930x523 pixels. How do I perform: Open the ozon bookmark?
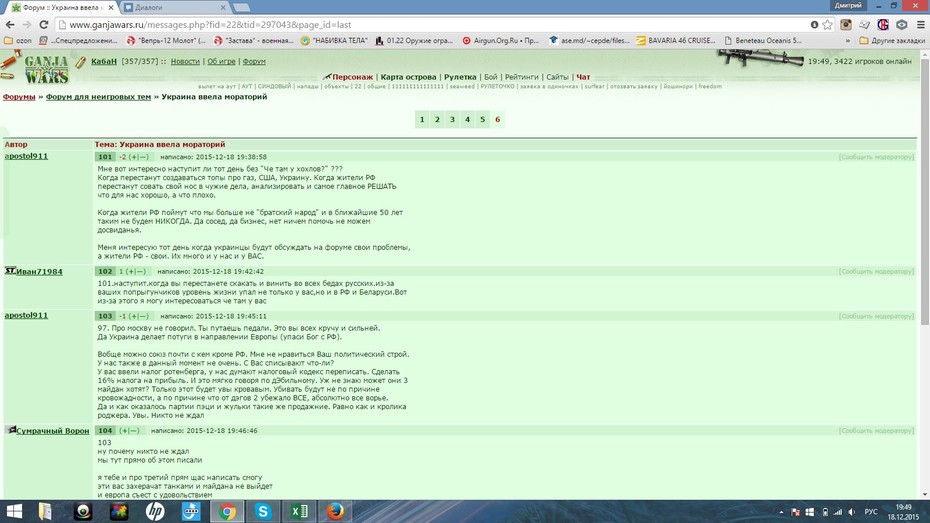tap(18, 40)
